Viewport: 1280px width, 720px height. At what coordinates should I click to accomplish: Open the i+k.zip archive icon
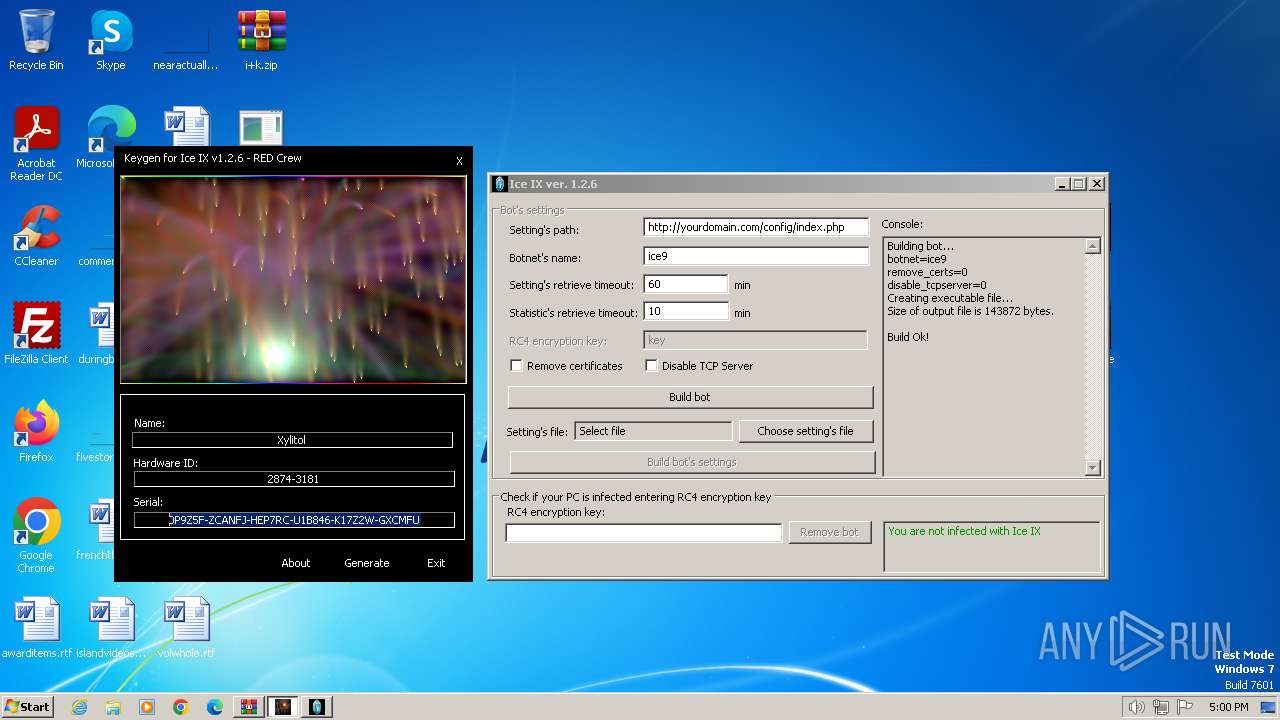261,40
